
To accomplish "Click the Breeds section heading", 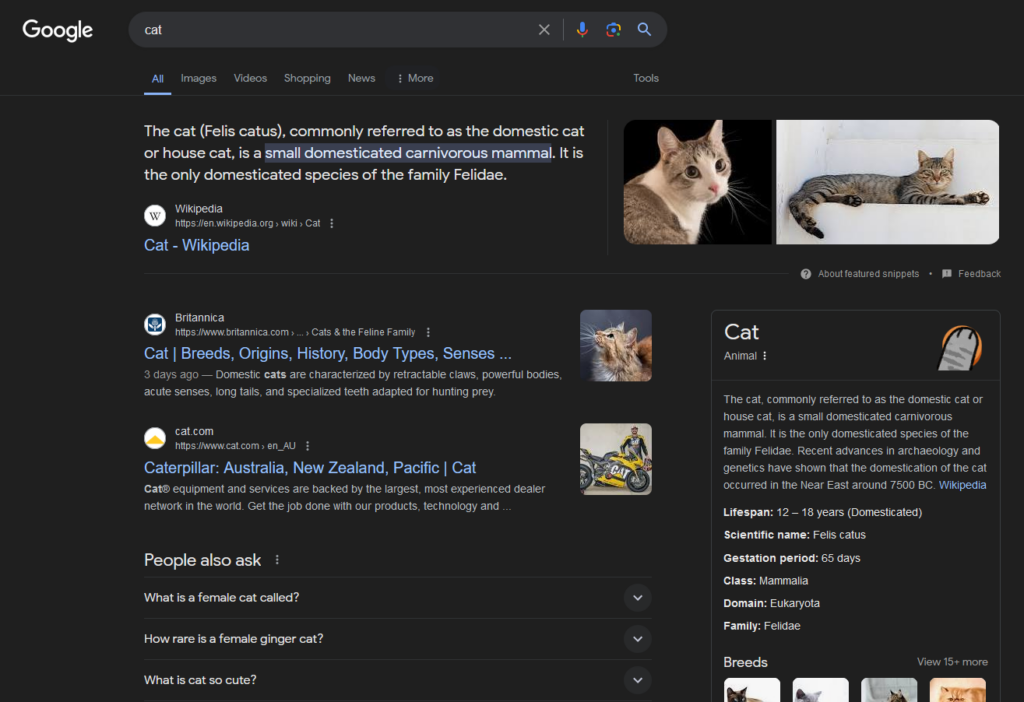I will click(x=745, y=662).
